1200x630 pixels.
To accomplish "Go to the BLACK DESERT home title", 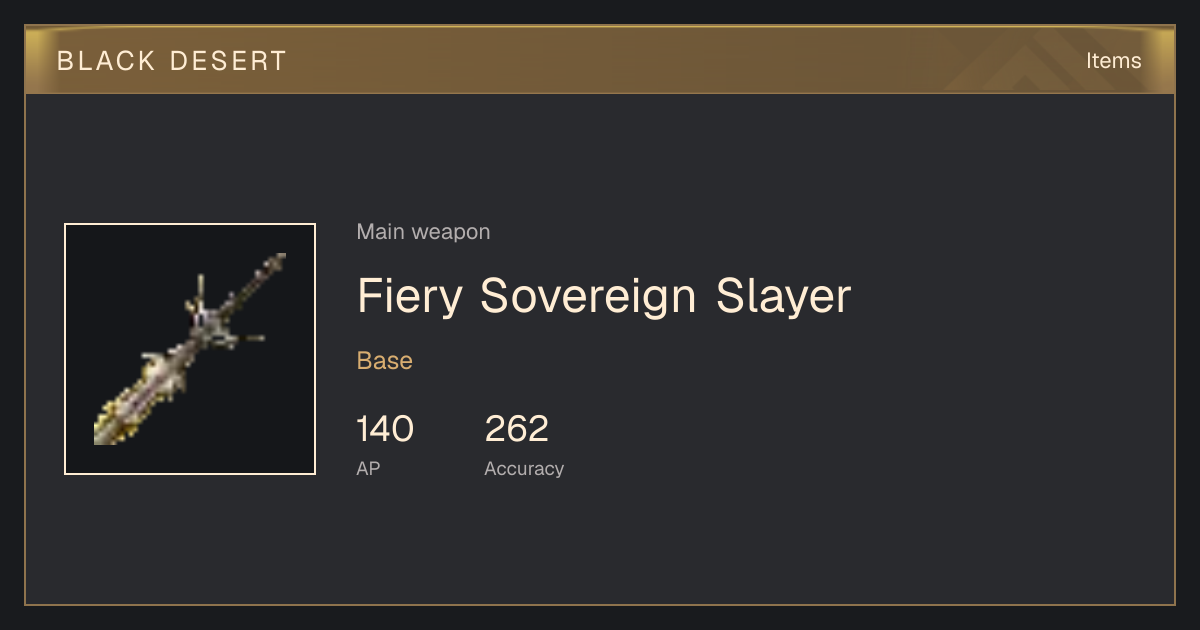I will coord(172,61).
